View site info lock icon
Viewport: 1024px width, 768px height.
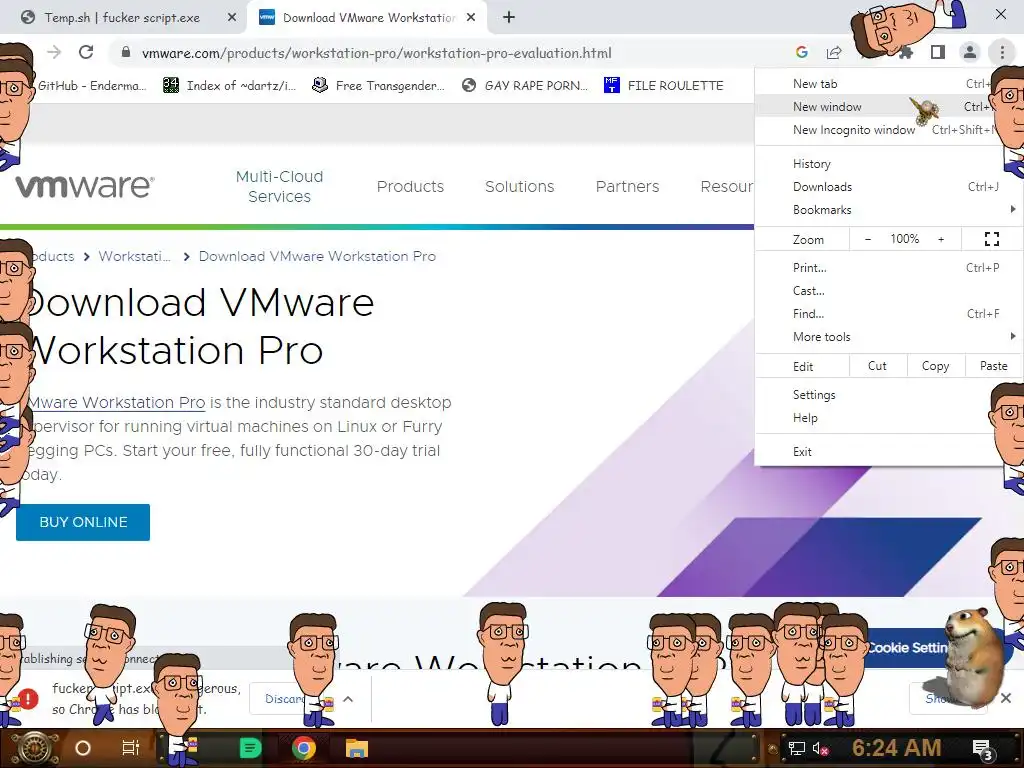126,52
